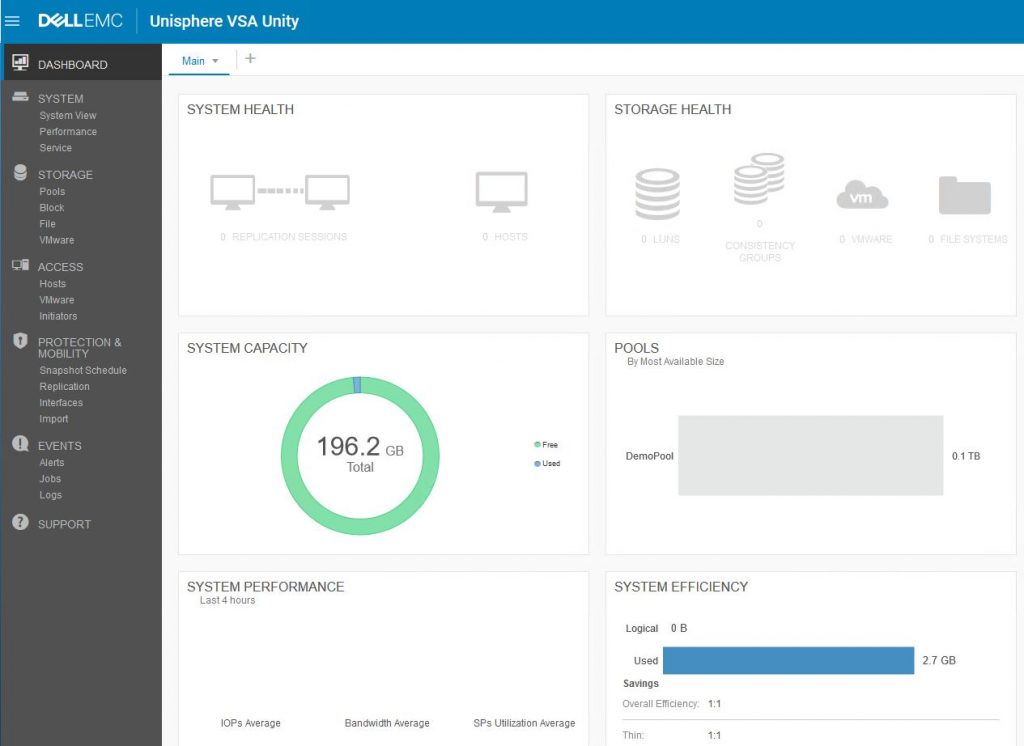The image size is (1024, 746).
Task: Click the Access hosts icon
Action: 20,265
